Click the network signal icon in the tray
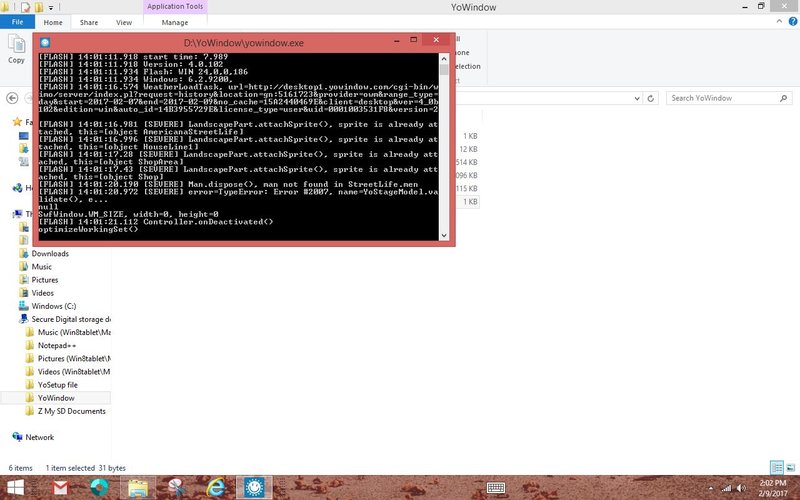Viewport: 800px width, 500px height. click(x=726, y=488)
